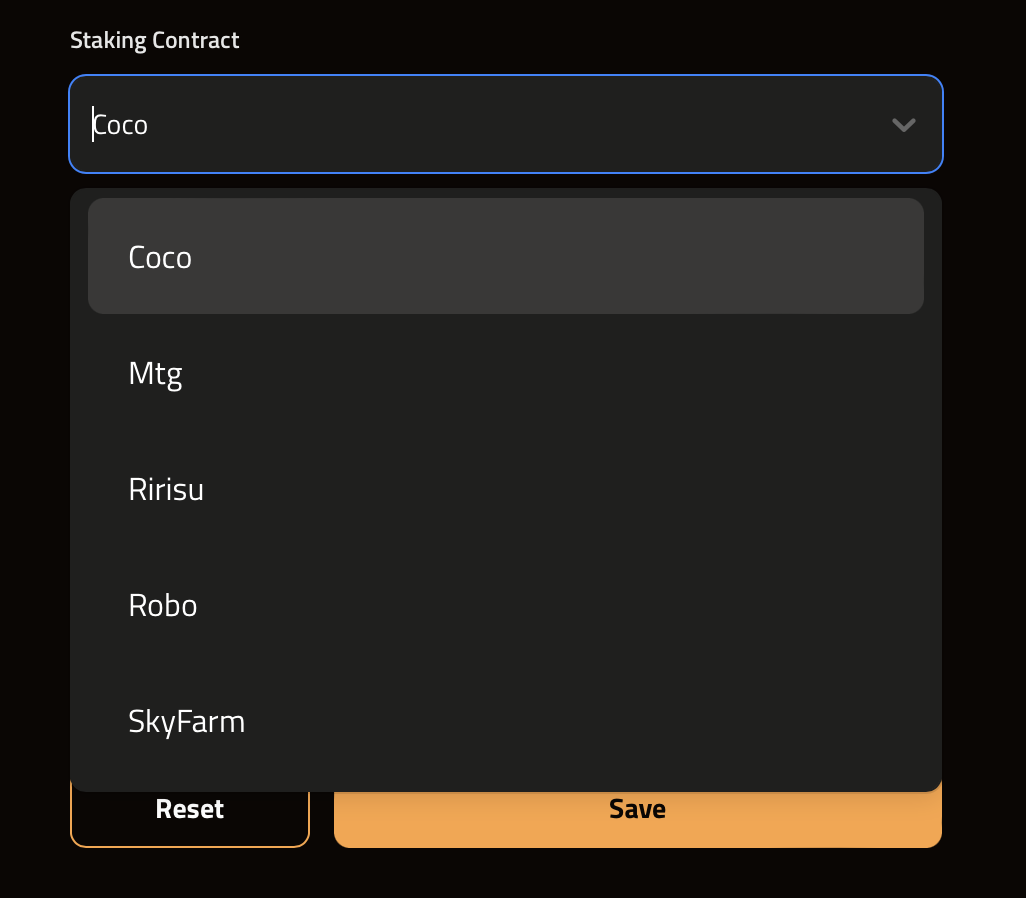Select the highlighted Coco option

point(505,257)
